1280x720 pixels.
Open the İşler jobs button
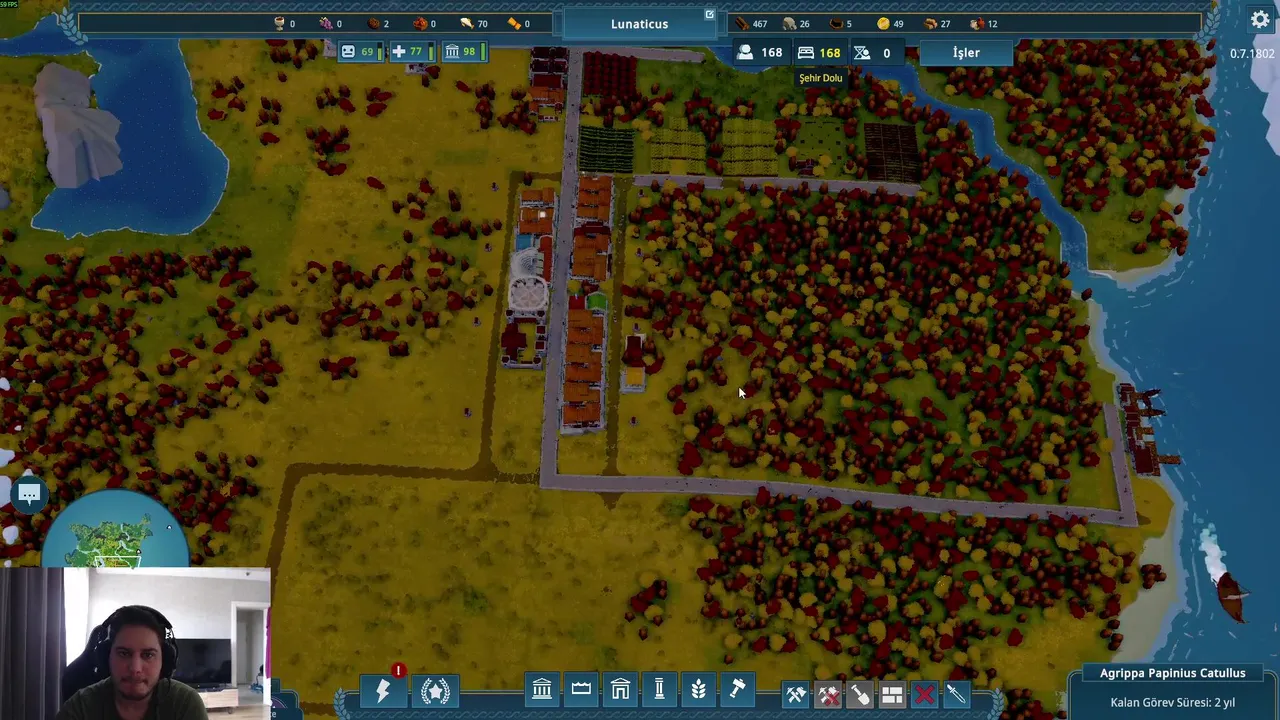click(966, 52)
